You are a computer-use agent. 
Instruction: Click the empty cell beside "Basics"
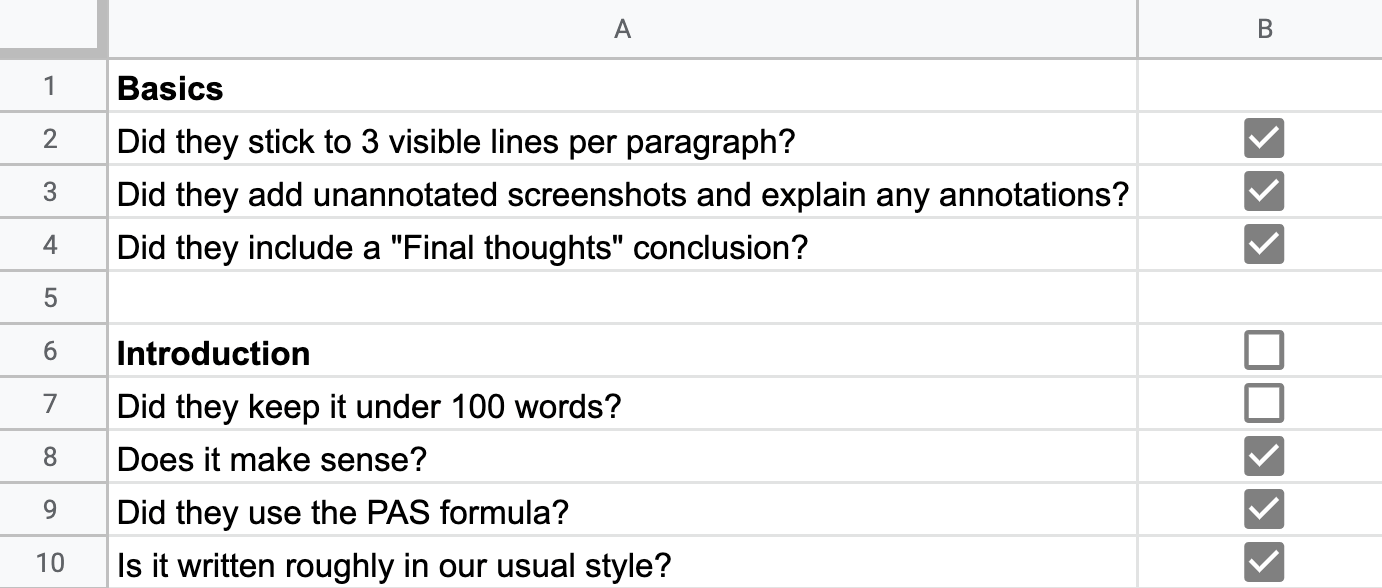tap(1263, 87)
